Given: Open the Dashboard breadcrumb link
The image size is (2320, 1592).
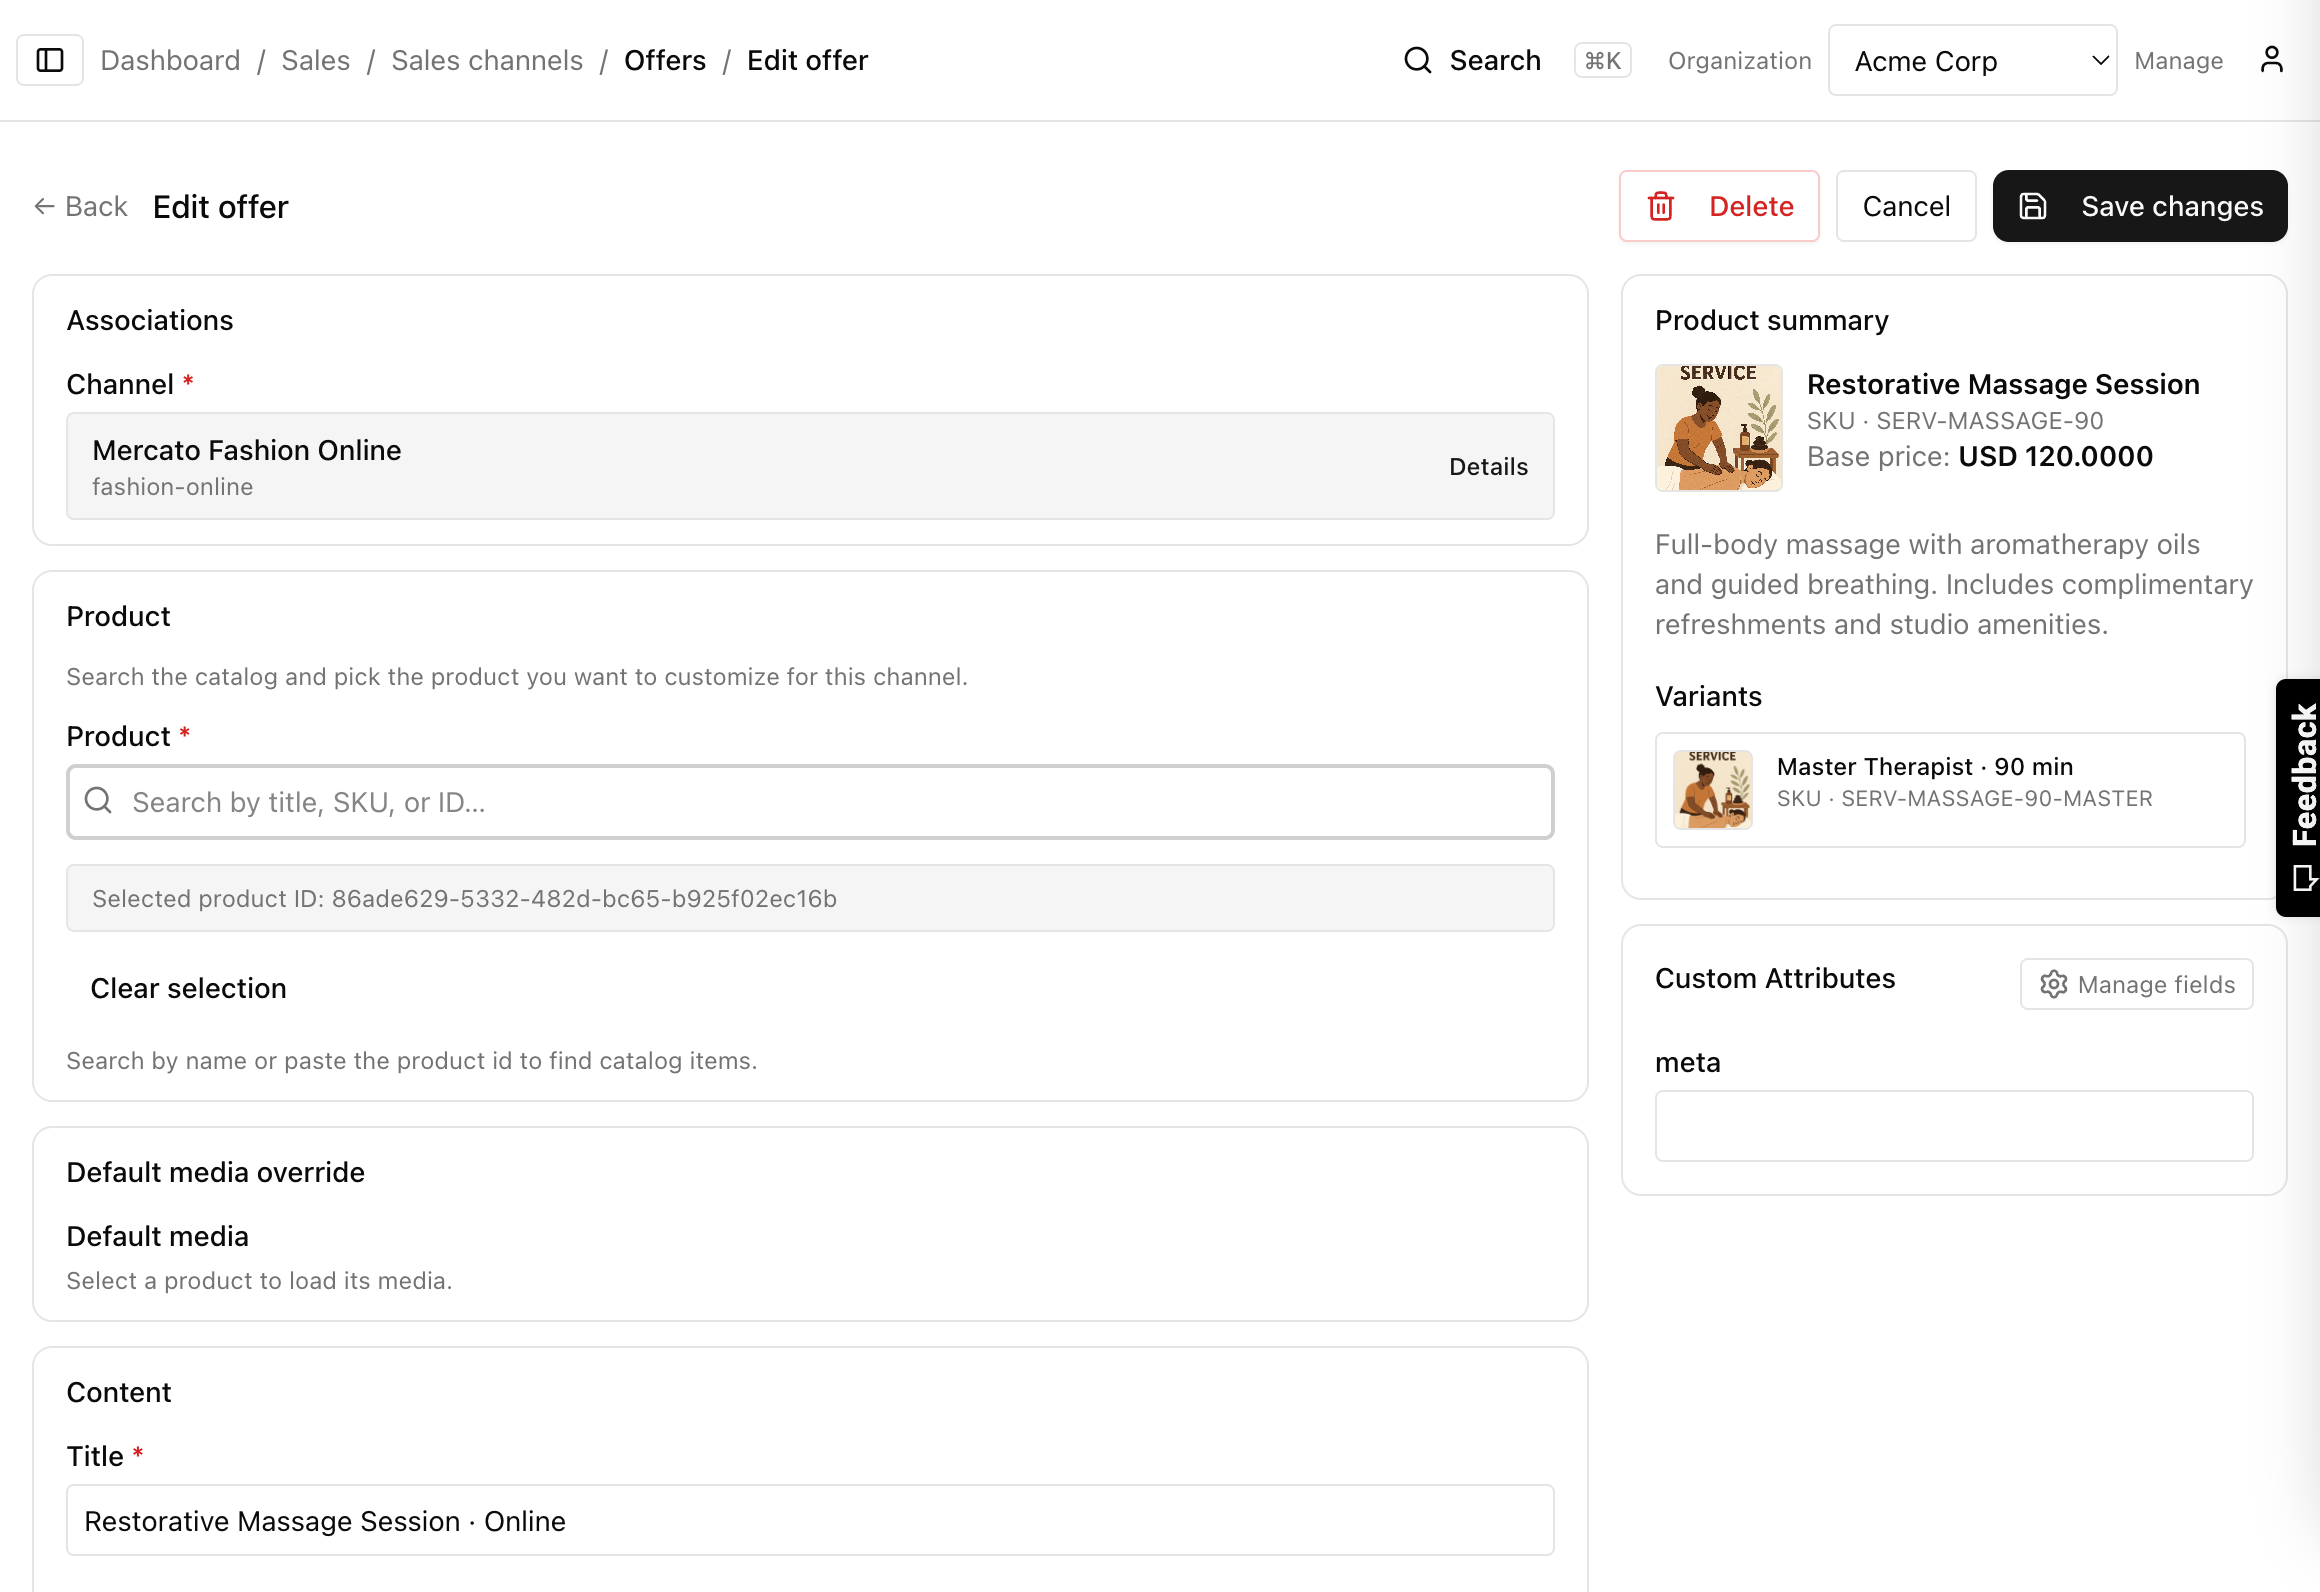Looking at the screenshot, I should 170,60.
